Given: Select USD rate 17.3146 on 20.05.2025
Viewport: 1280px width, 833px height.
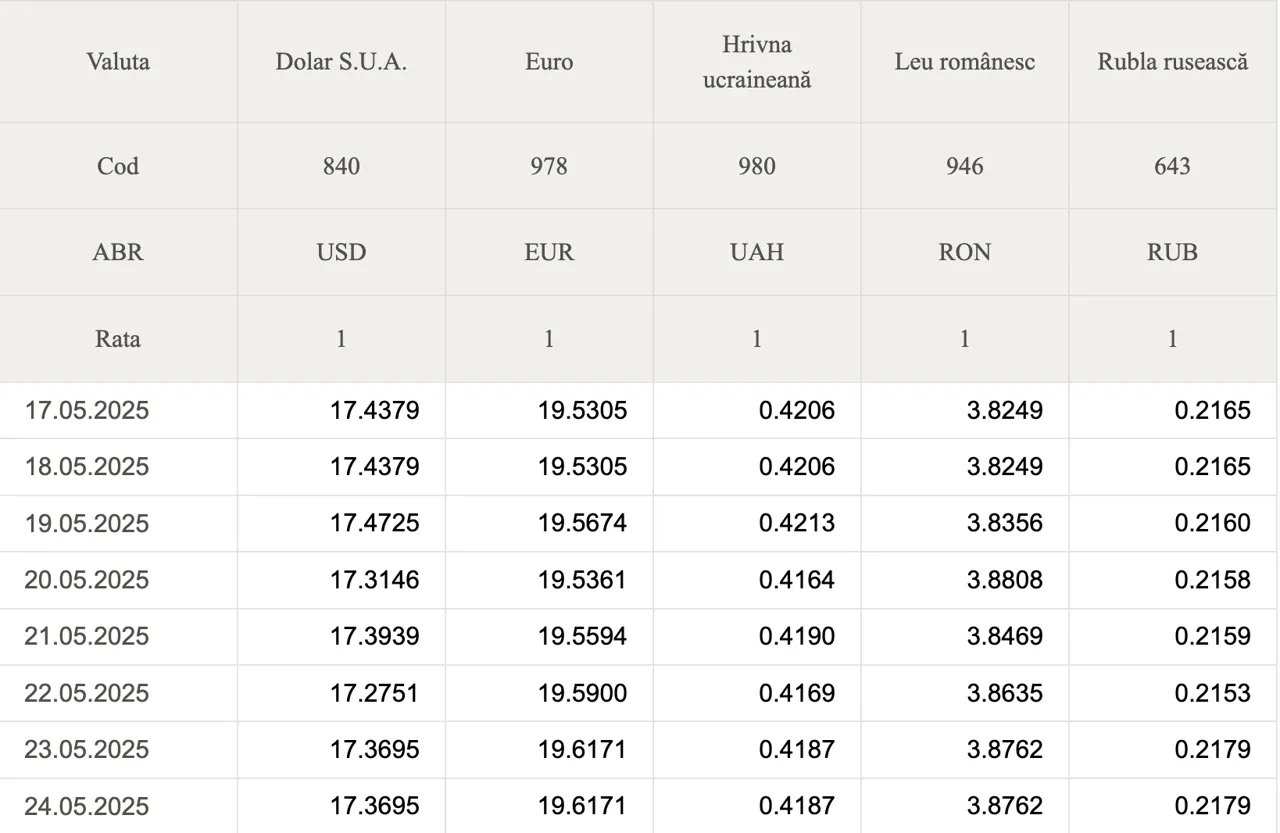Looking at the screenshot, I should 341,580.
